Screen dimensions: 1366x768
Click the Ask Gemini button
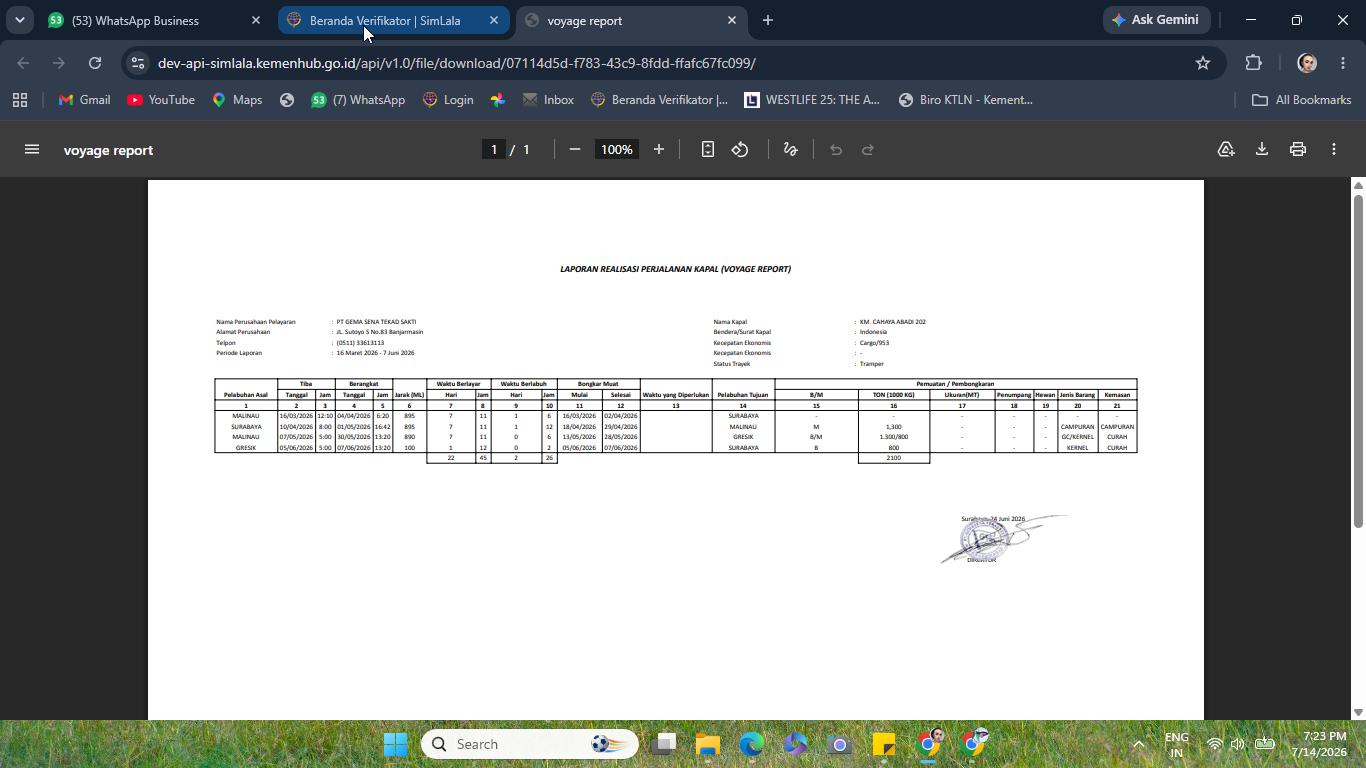point(1156,20)
